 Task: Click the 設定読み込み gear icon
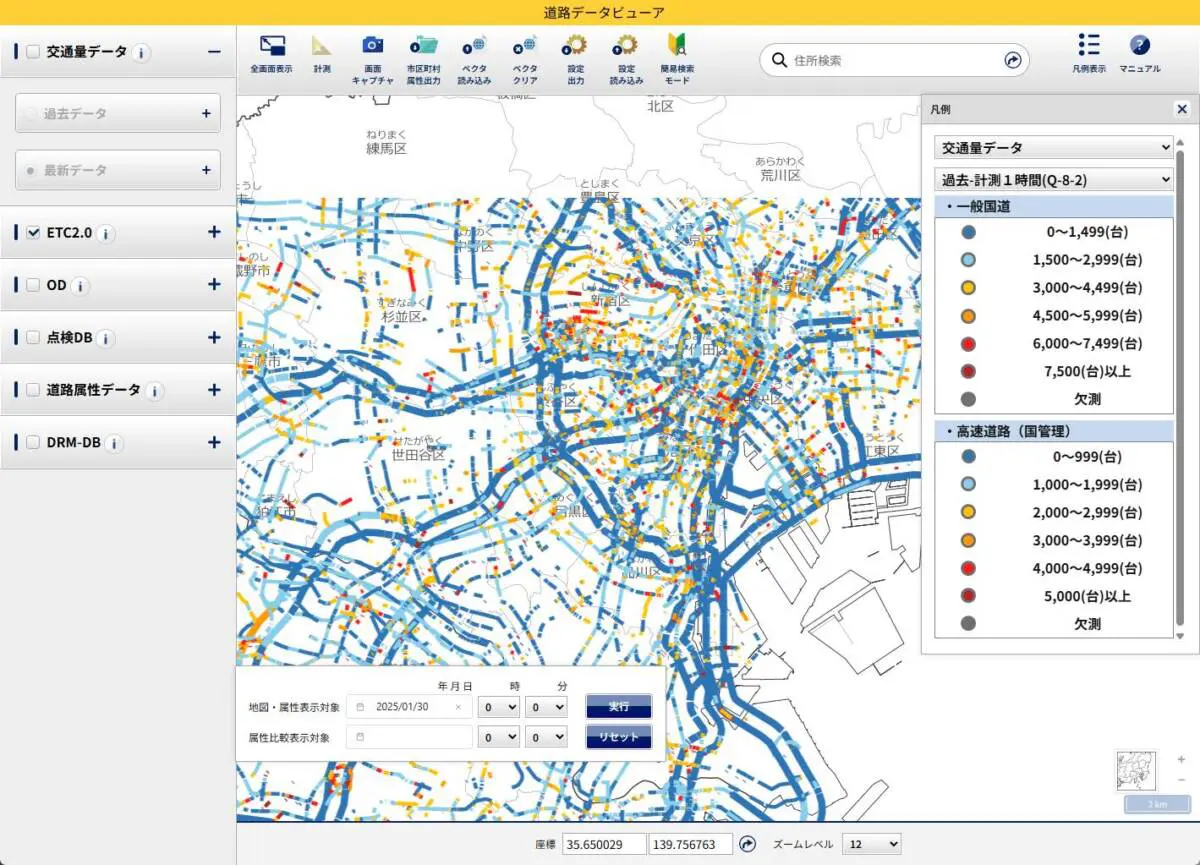(627, 45)
